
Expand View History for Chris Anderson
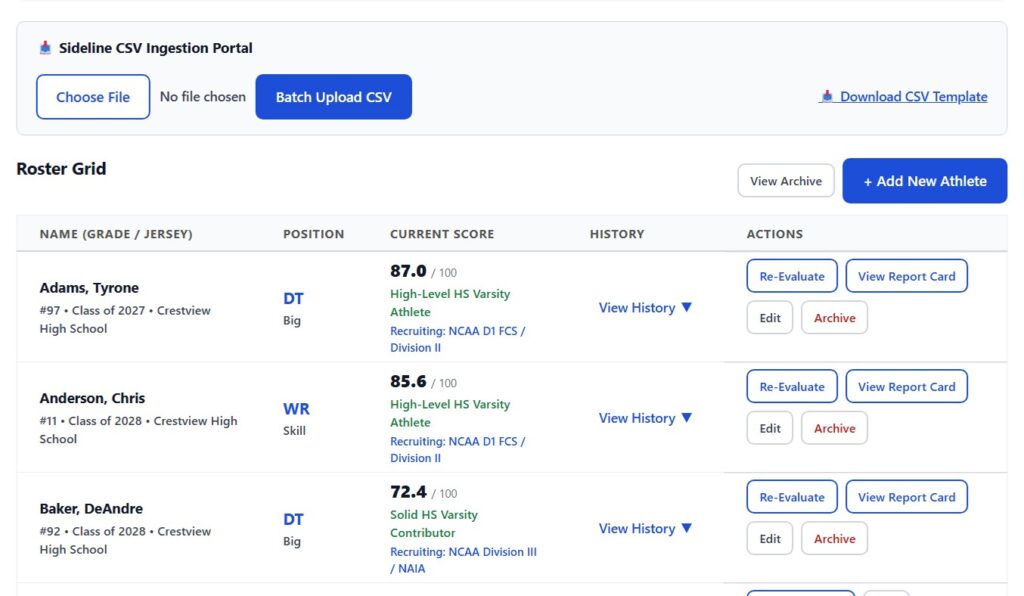(x=645, y=418)
